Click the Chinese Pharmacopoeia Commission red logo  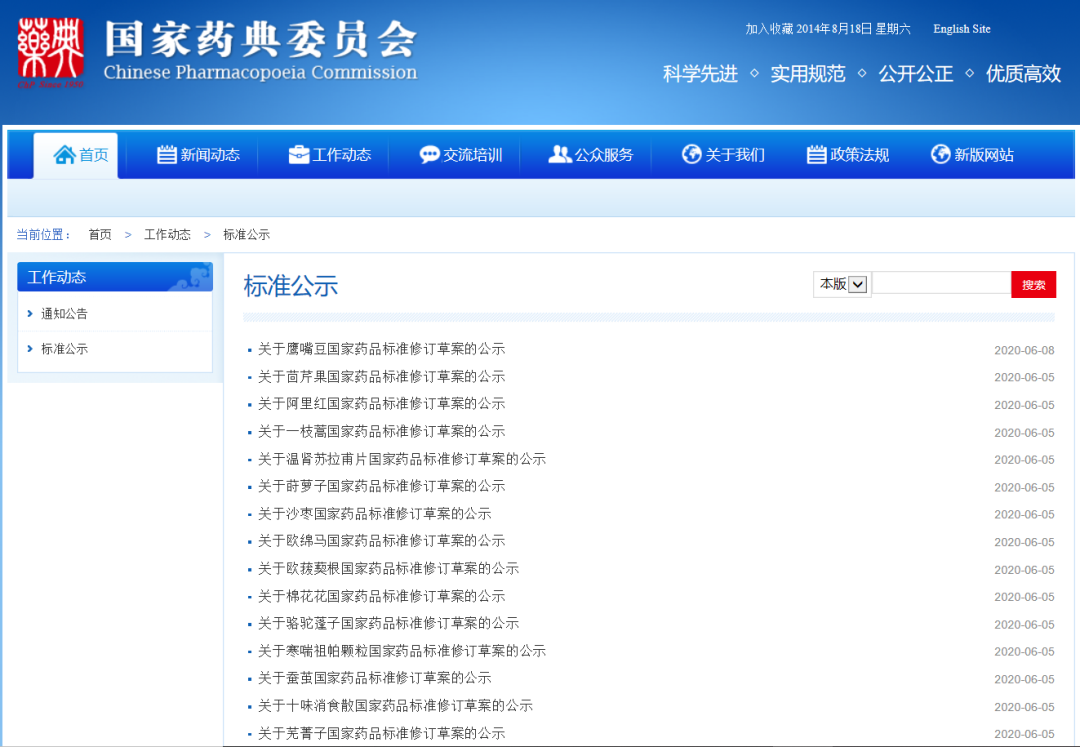point(50,52)
